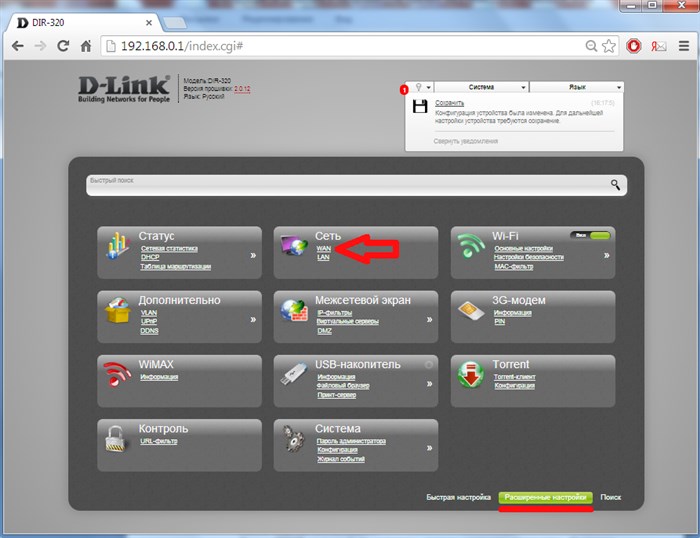This screenshot has width=700, height=538.
Task: Switch to Поиск mode
Action: click(x=611, y=497)
